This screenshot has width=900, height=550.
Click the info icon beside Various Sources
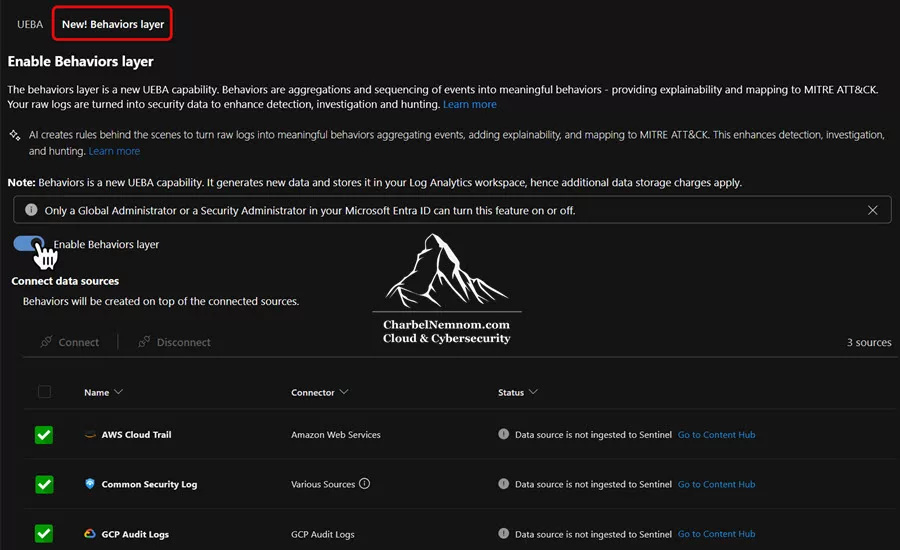point(364,483)
